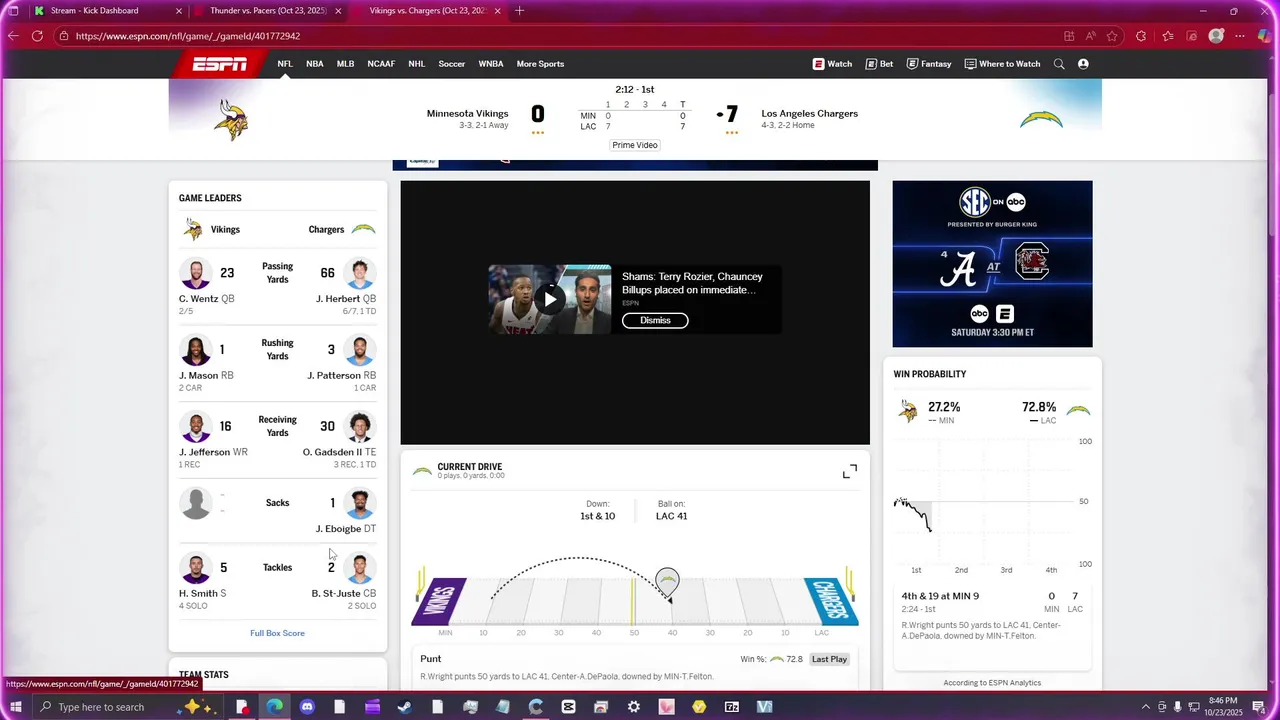Image resolution: width=1280 pixels, height=720 pixels.
Task: Open browser Extensions puzzle icon
Action: point(1141,36)
